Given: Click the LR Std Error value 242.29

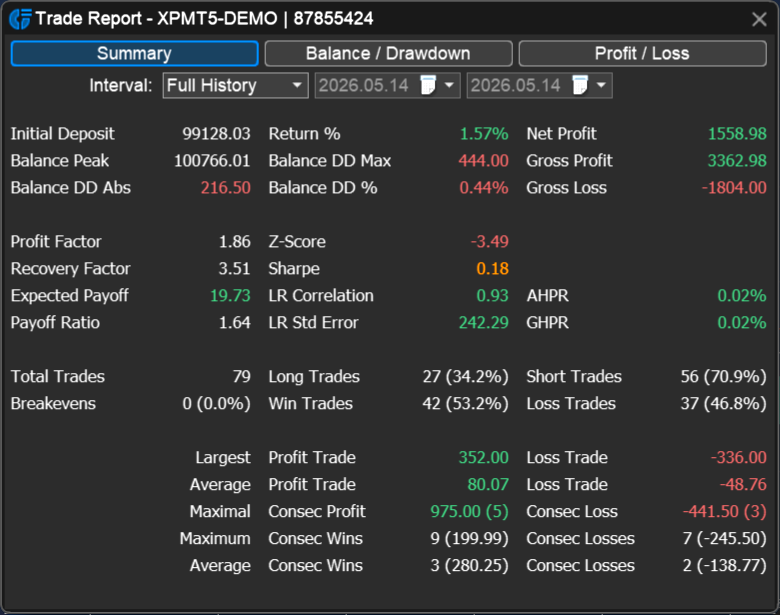Looking at the screenshot, I should click(484, 322).
